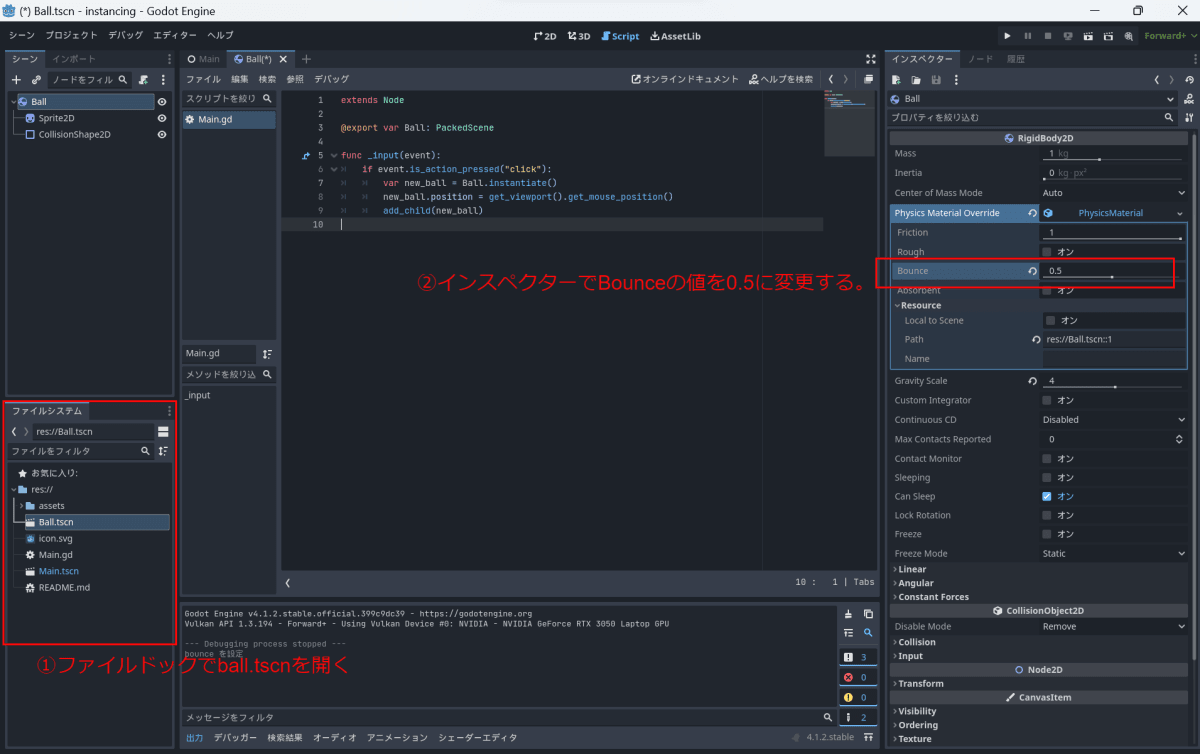Screen dimensions: 1200x754
Task: Load resource folder icon in Inspector
Action: [x=915, y=79]
